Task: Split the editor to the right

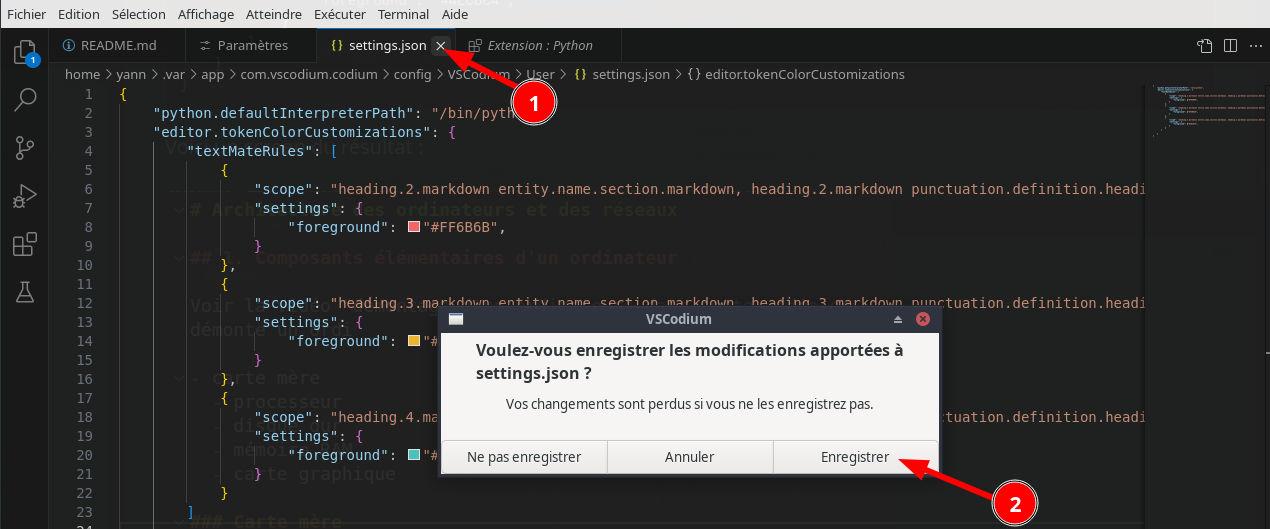Action: (x=1229, y=46)
